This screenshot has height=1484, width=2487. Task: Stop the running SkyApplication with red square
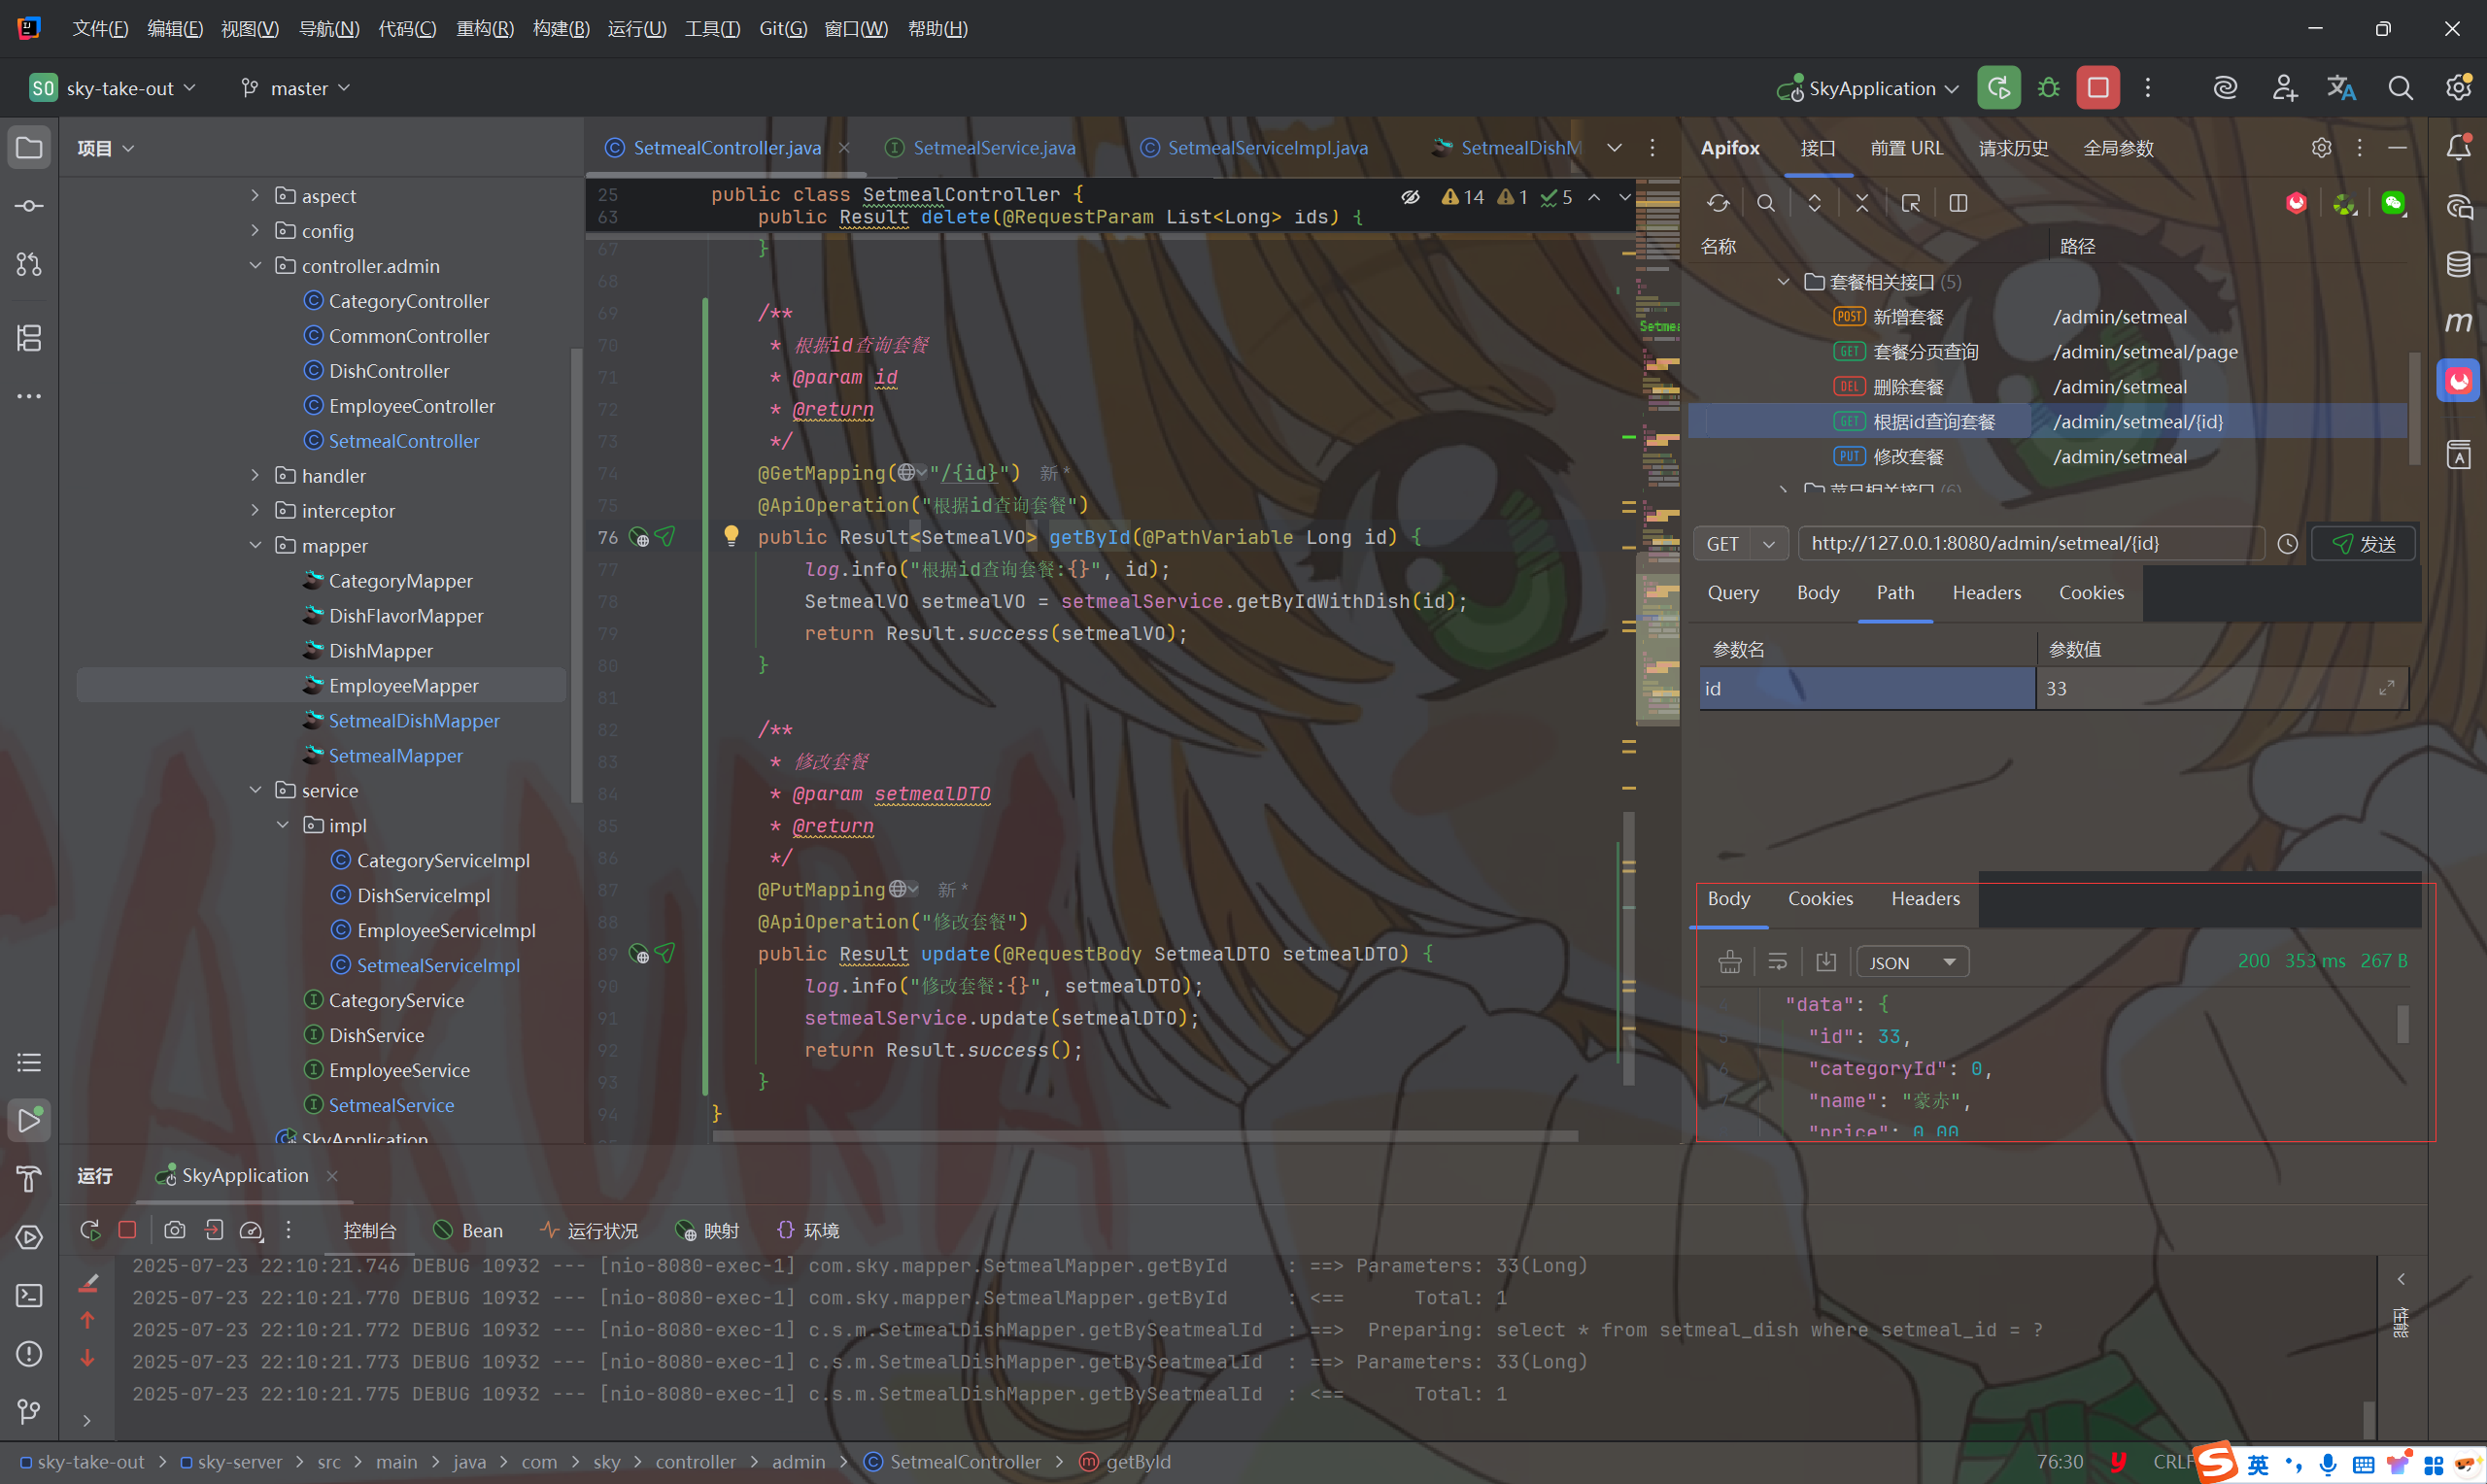pyautogui.click(x=2097, y=88)
